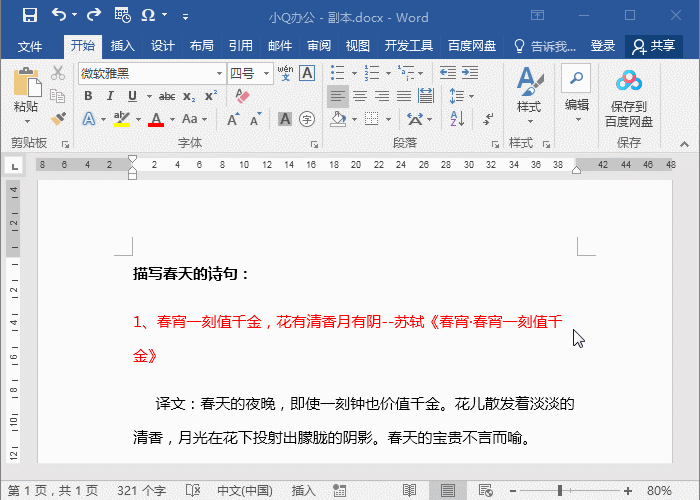Toggle character shading
The width and height of the screenshot is (700, 500).
click(285, 119)
